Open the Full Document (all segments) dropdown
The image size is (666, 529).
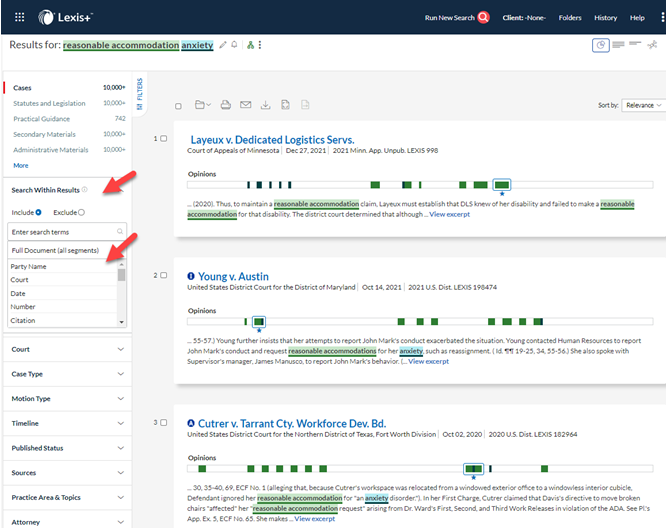tap(67, 250)
